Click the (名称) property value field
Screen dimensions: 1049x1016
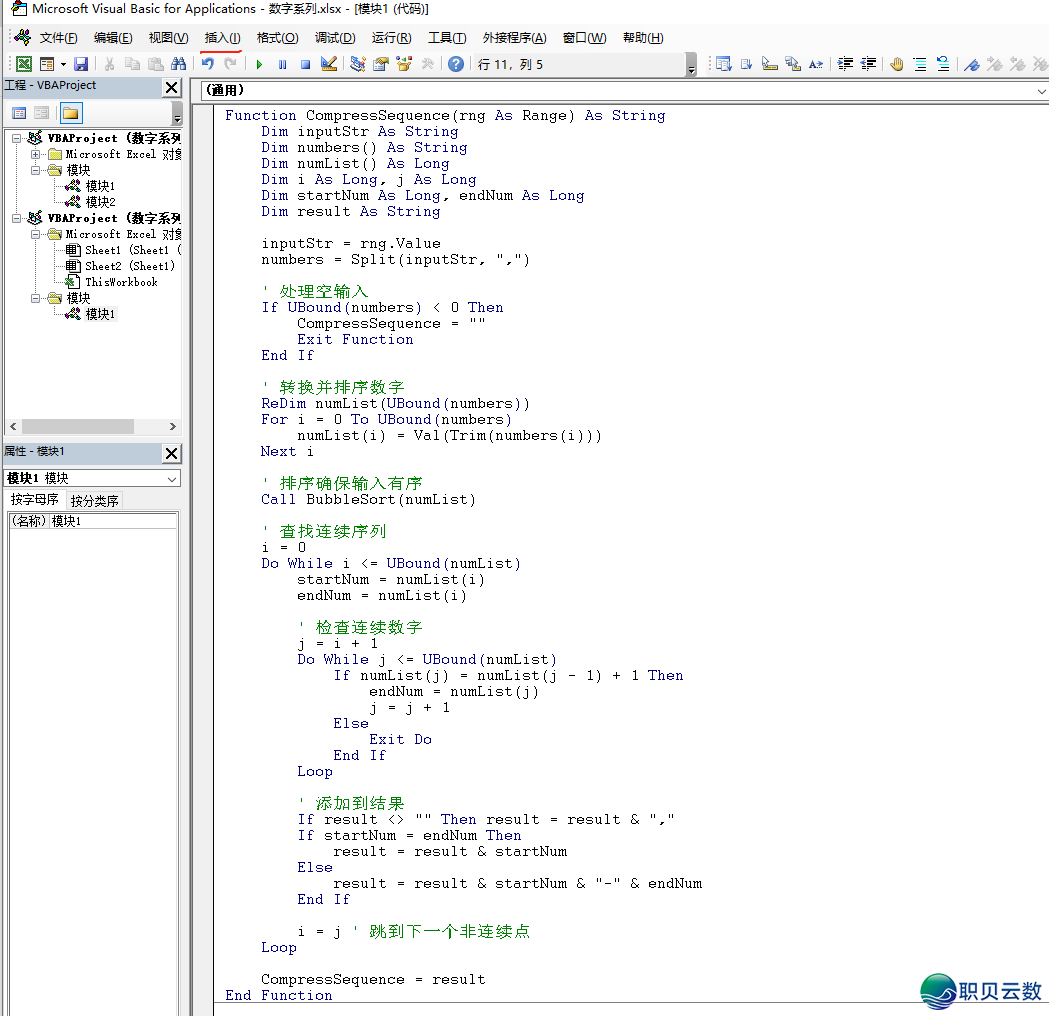[x=112, y=521]
